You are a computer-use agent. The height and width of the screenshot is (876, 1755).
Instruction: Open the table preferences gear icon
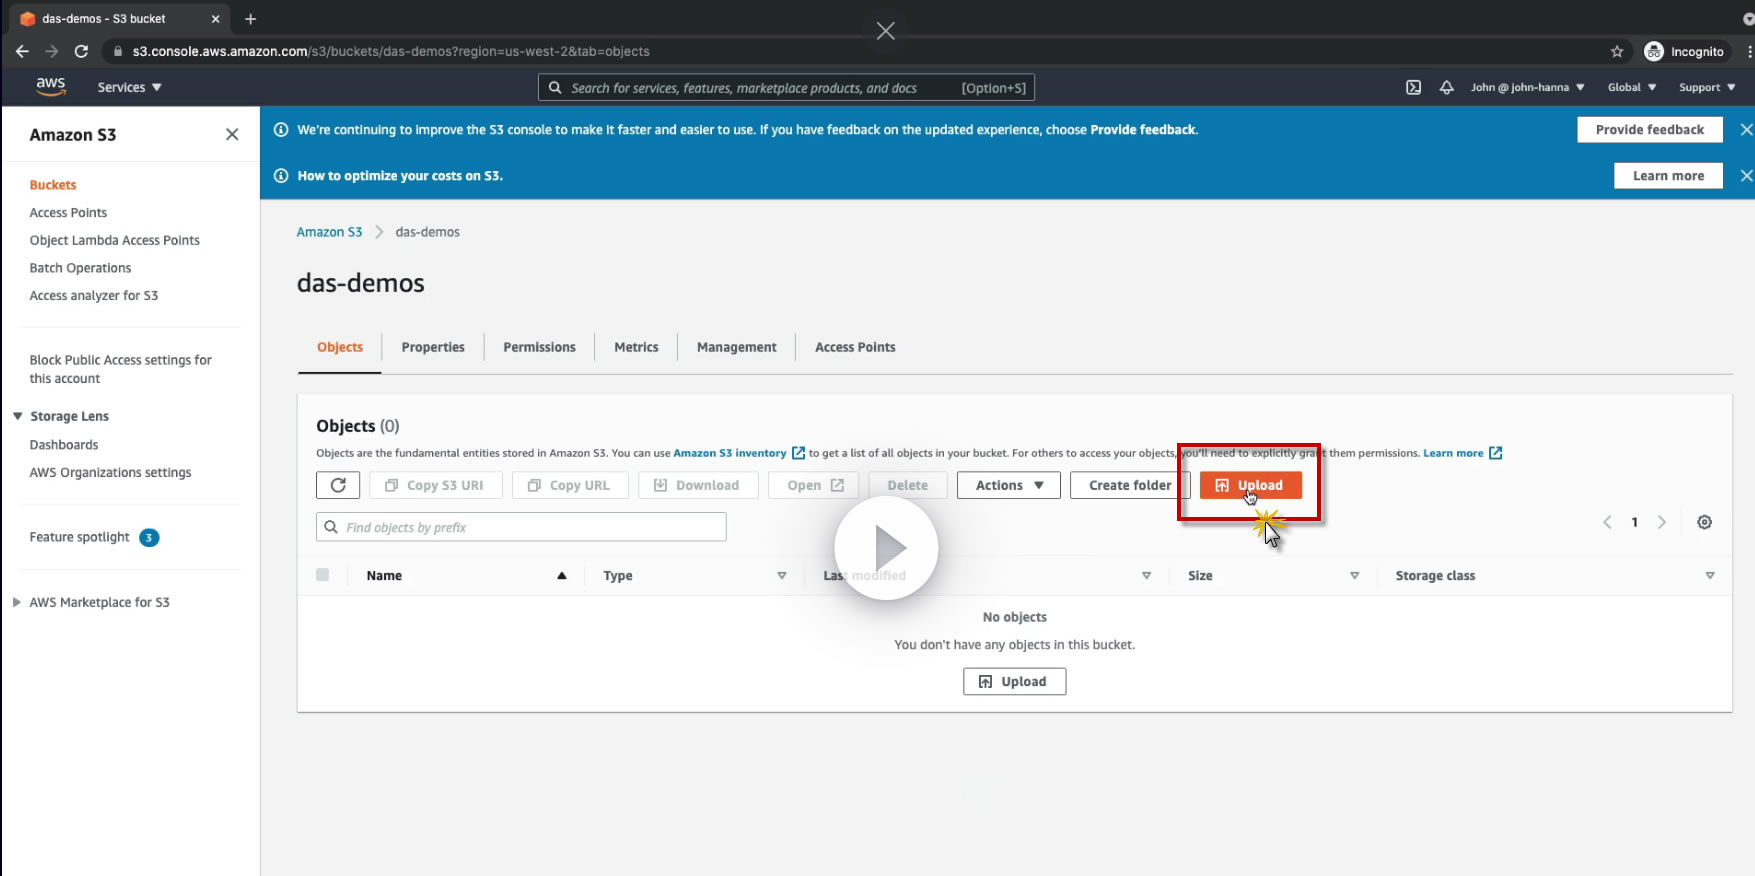click(x=1704, y=522)
